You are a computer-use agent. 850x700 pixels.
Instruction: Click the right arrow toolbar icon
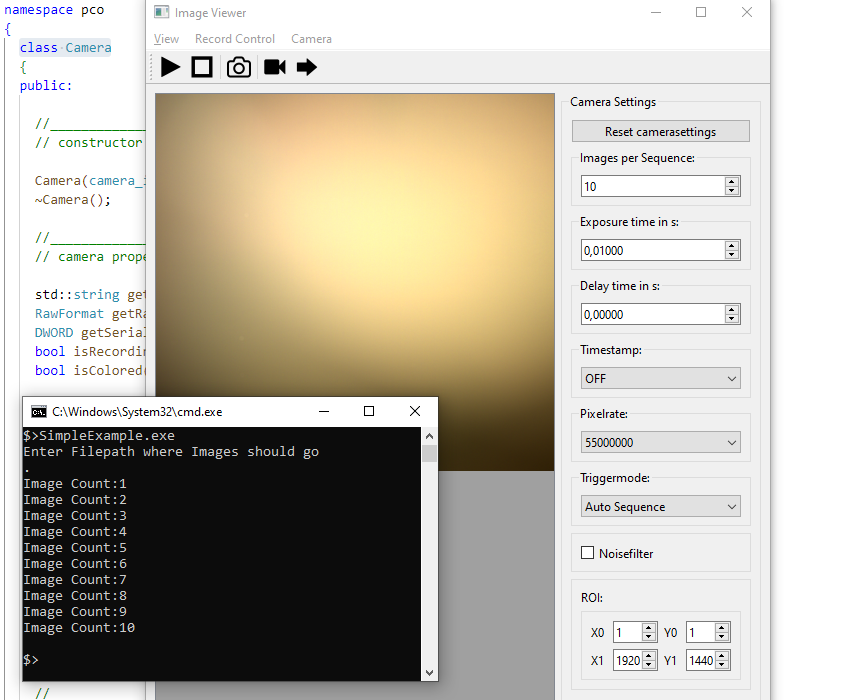(306, 67)
